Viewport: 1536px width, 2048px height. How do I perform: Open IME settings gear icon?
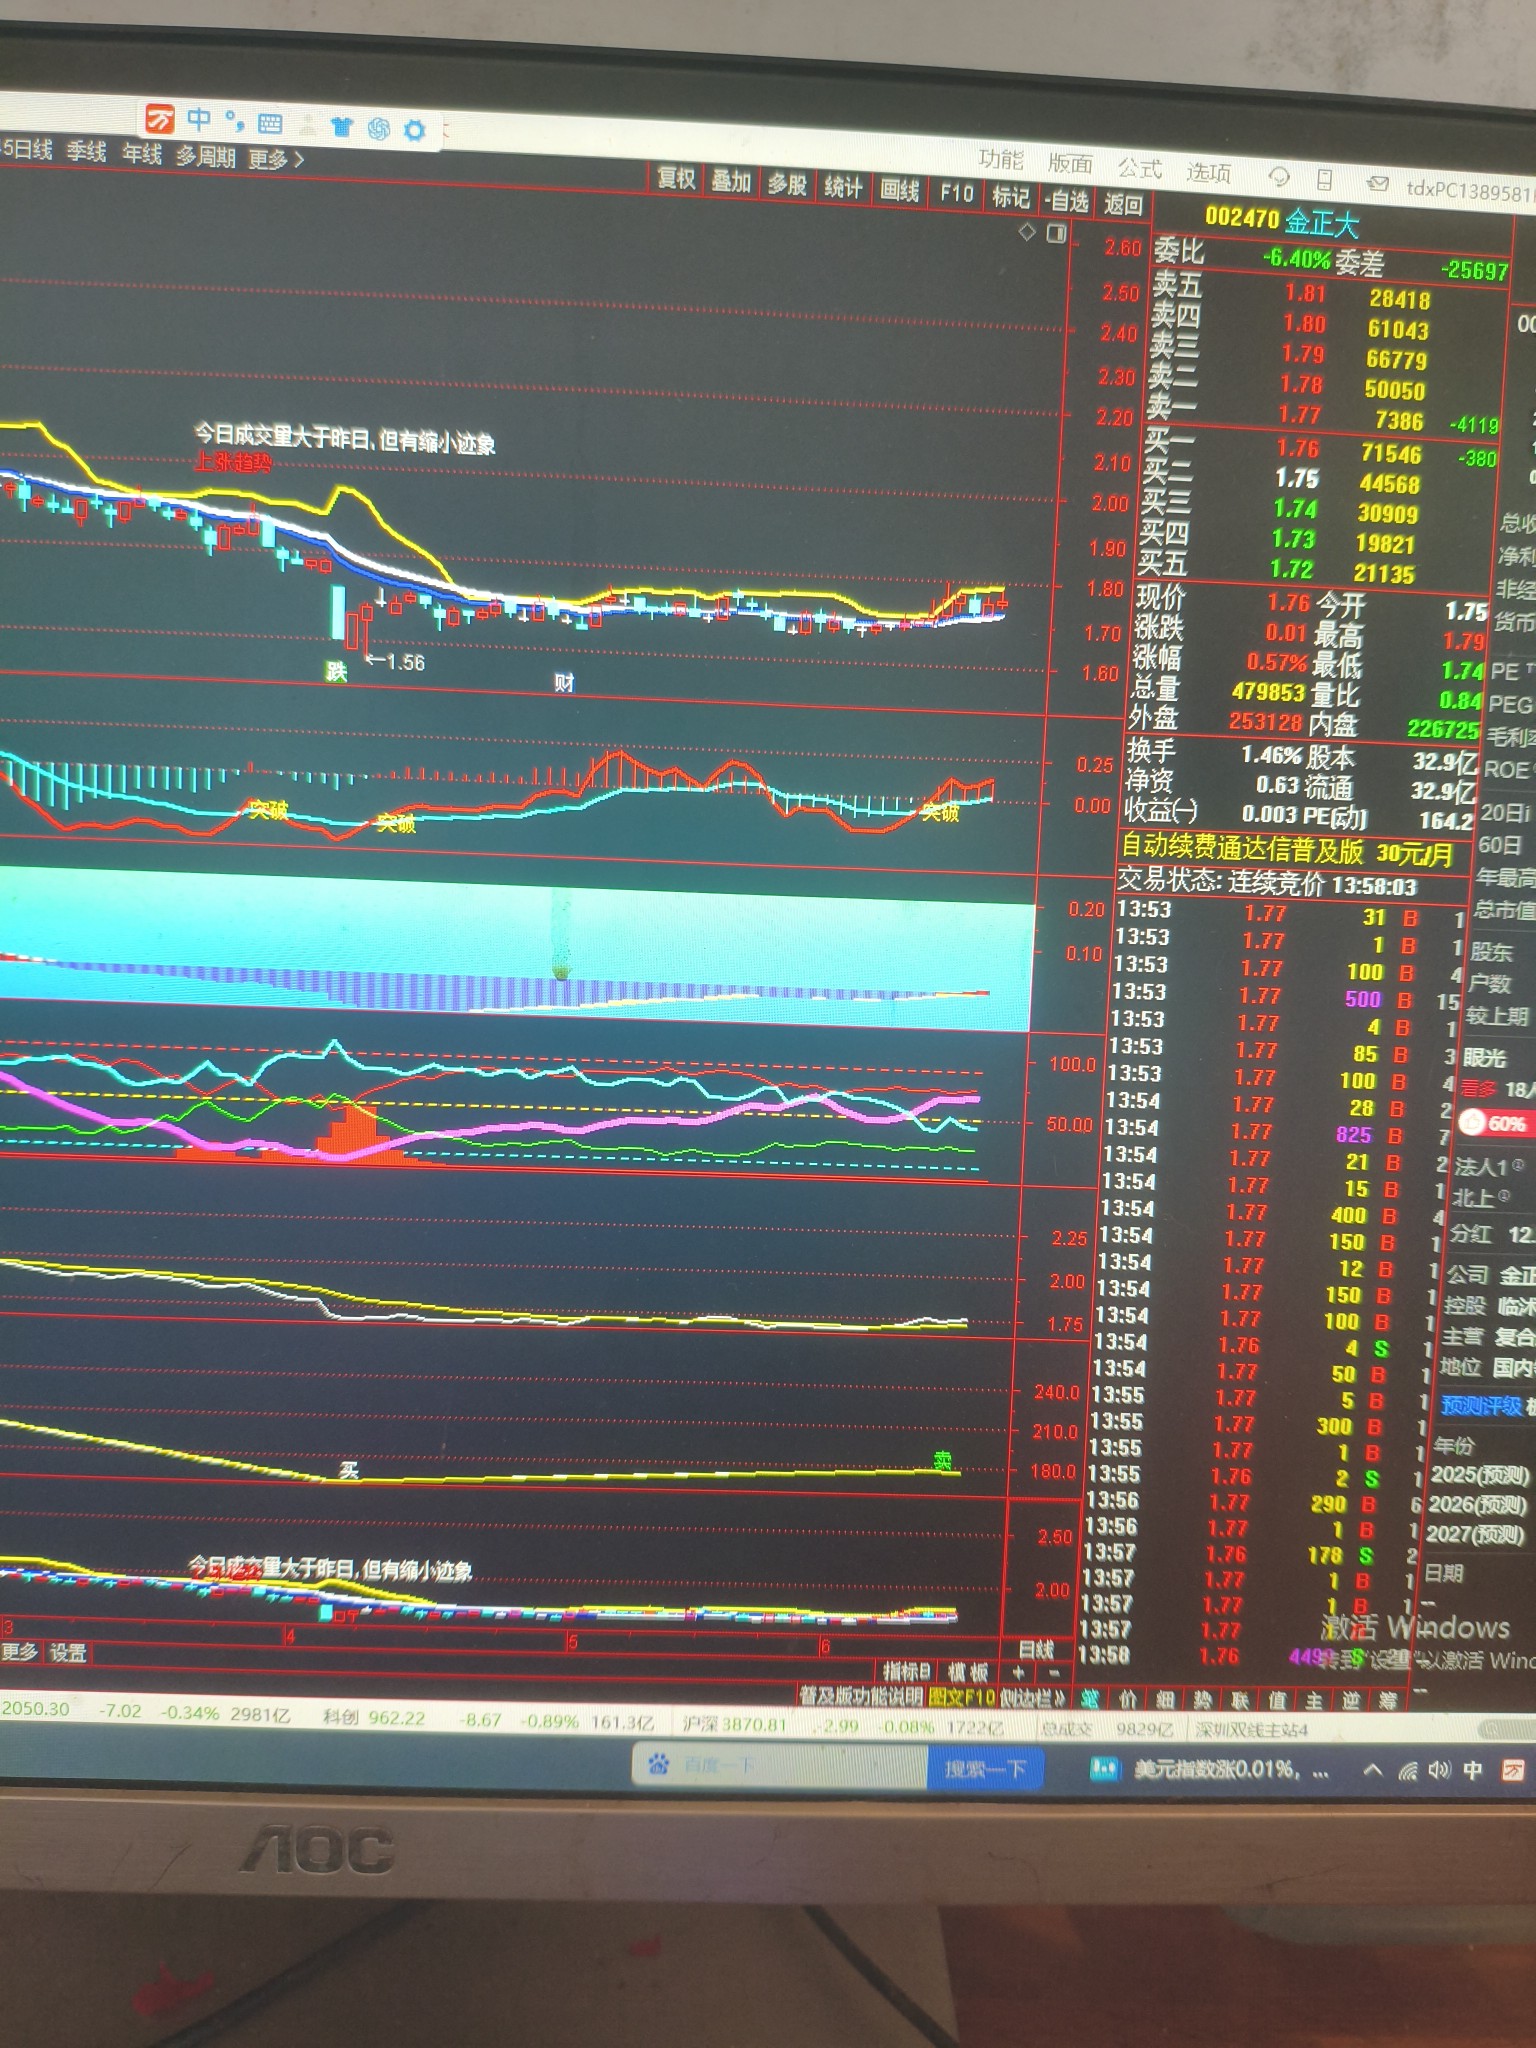(x=414, y=129)
